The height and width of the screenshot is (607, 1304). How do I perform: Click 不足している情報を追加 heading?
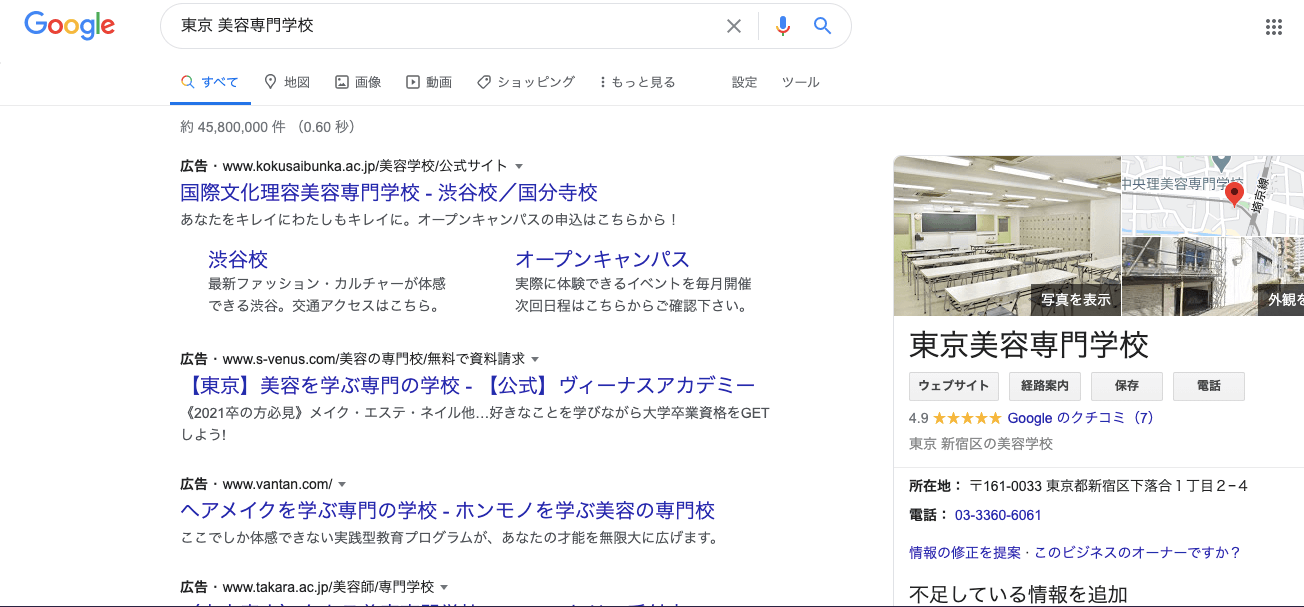1018,594
